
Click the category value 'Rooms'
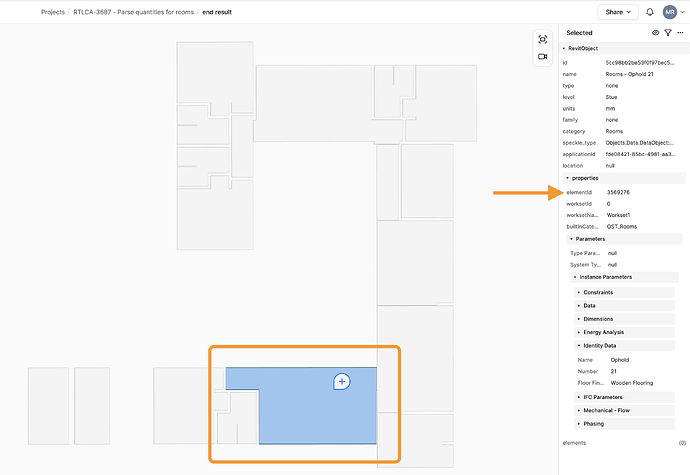pos(614,132)
